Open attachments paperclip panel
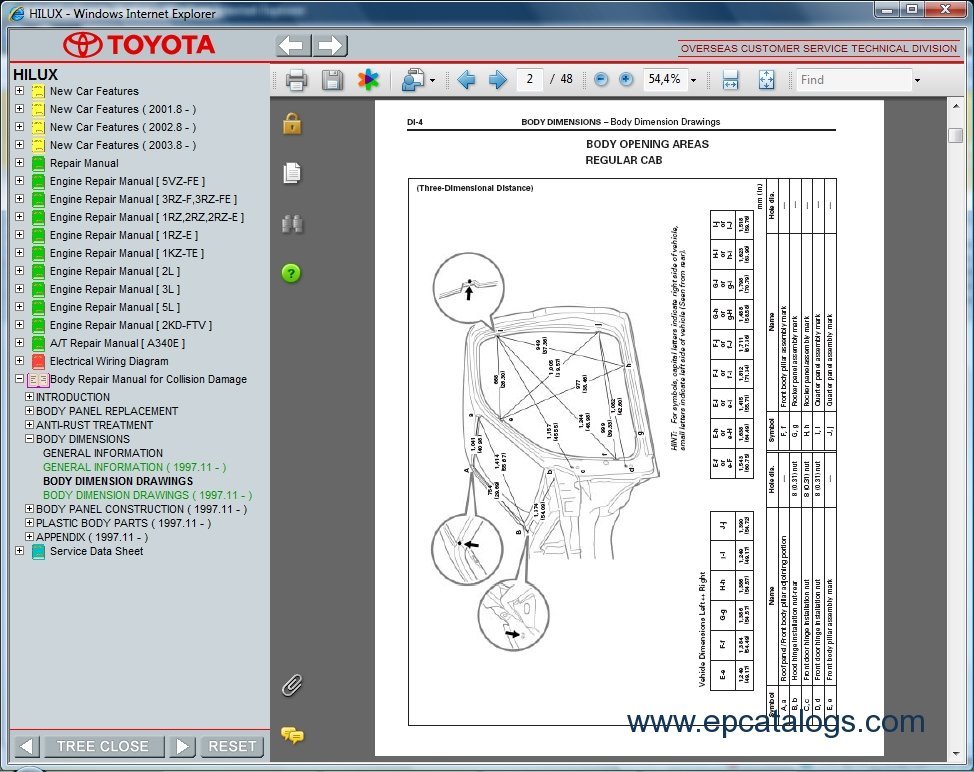The width and height of the screenshot is (974, 772). point(292,685)
